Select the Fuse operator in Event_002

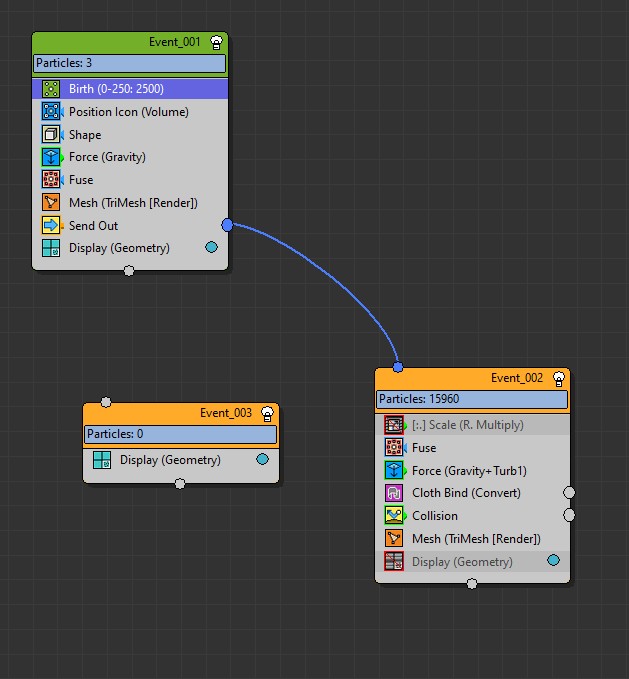click(424, 448)
